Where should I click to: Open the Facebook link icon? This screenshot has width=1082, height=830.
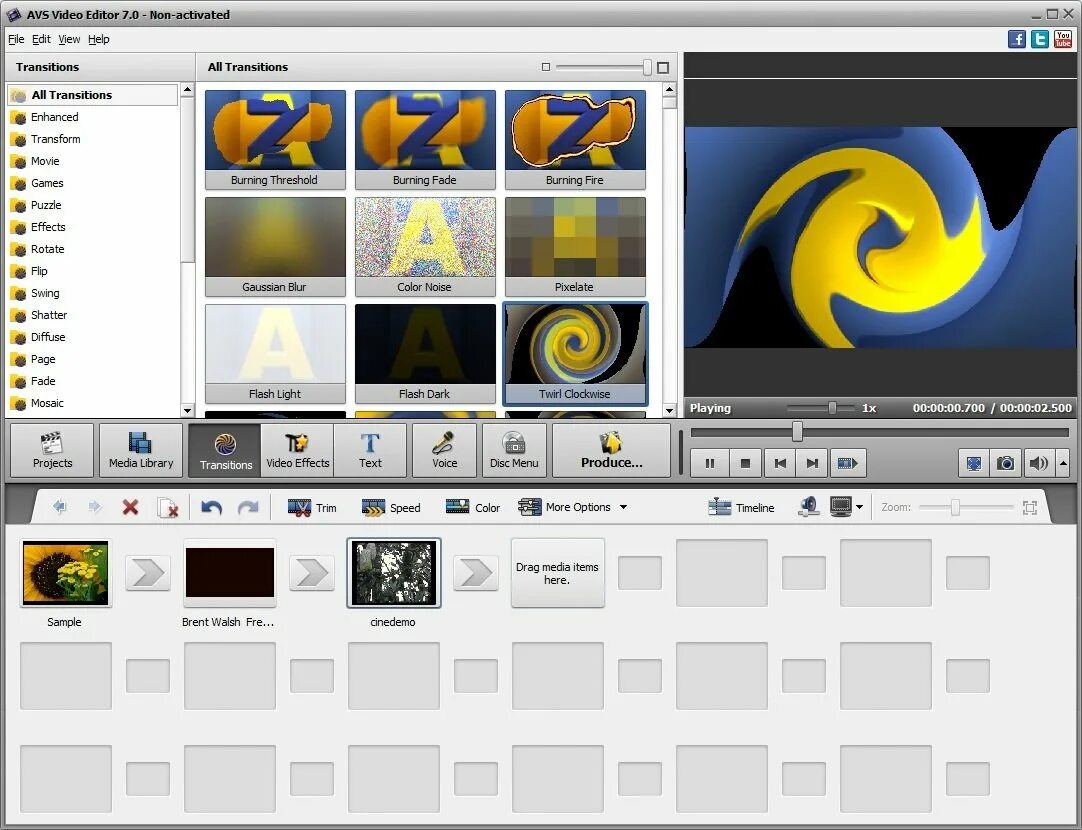tap(1016, 39)
